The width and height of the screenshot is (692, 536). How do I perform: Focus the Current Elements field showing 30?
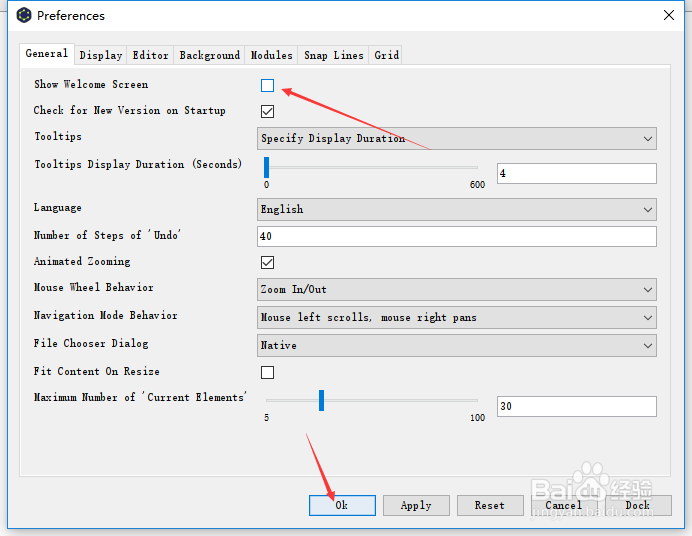[577, 406]
